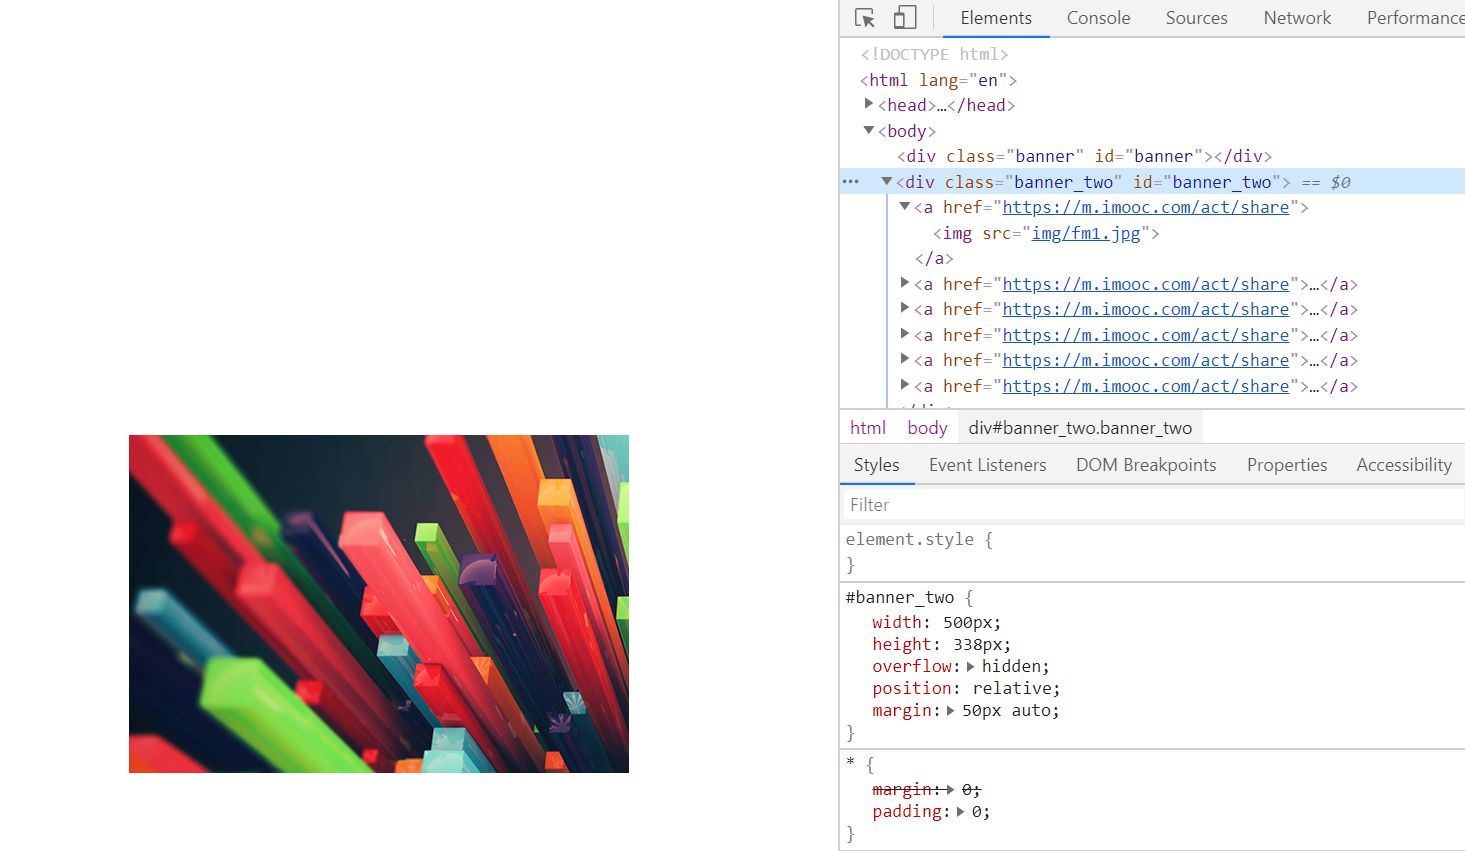Collapse the banner_two div node
1465x851 pixels.
point(886,181)
